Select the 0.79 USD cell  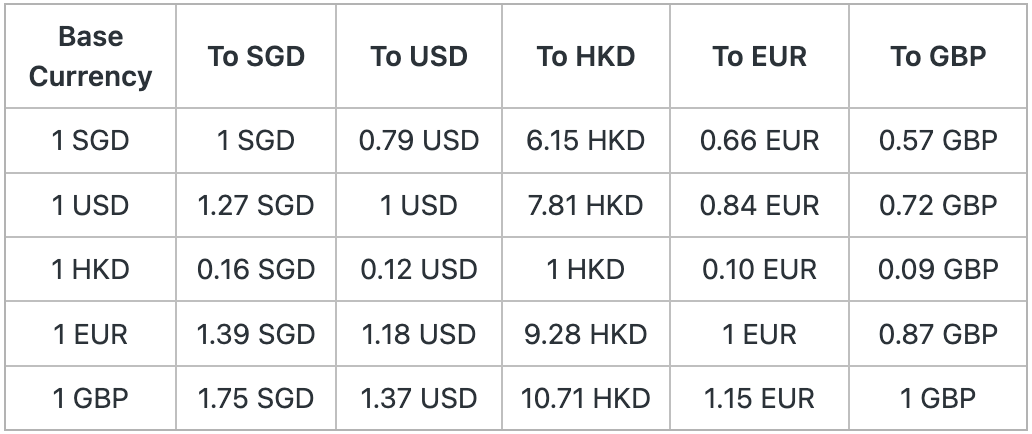(419, 141)
